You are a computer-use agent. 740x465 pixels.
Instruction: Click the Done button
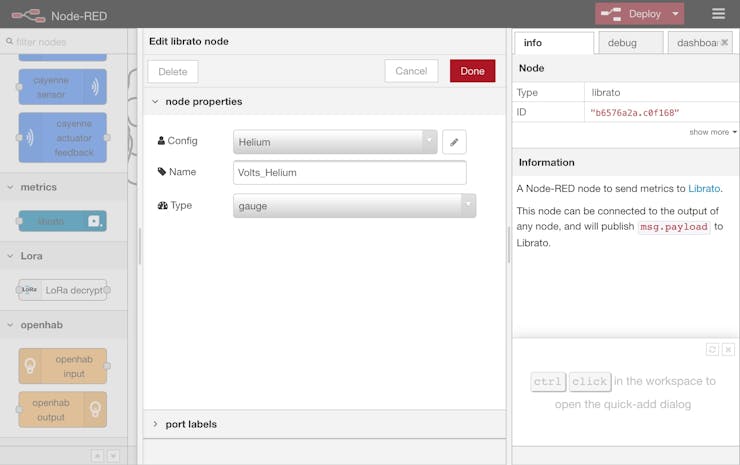tap(472, 71)
